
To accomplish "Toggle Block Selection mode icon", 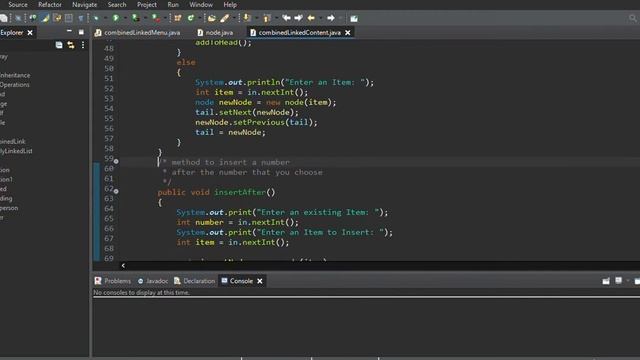I will [x=69, y=18].
